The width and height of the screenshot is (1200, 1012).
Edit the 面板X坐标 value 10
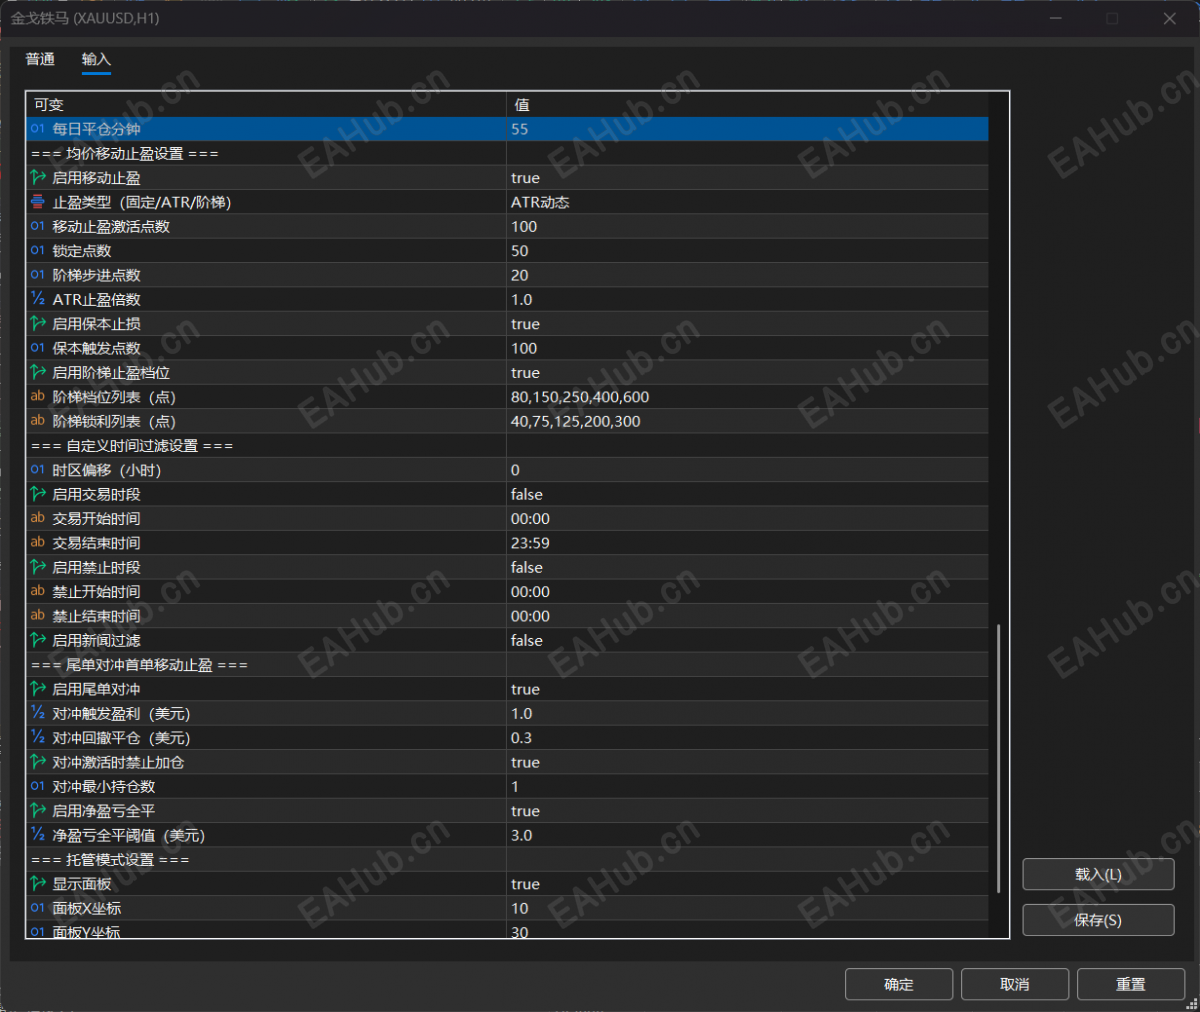point(747,908)
